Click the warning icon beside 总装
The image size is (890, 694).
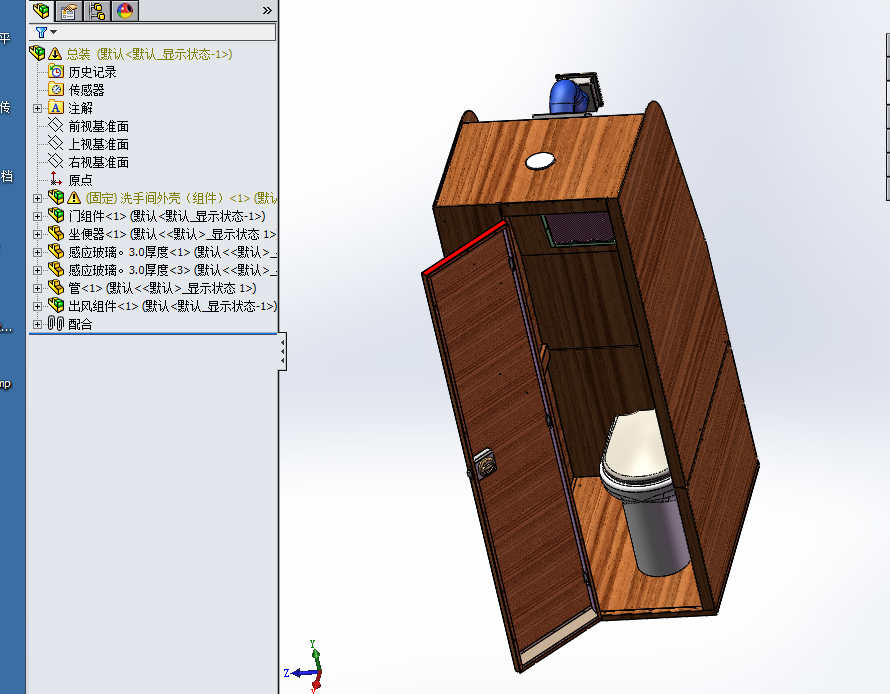[x=55, y=54]
